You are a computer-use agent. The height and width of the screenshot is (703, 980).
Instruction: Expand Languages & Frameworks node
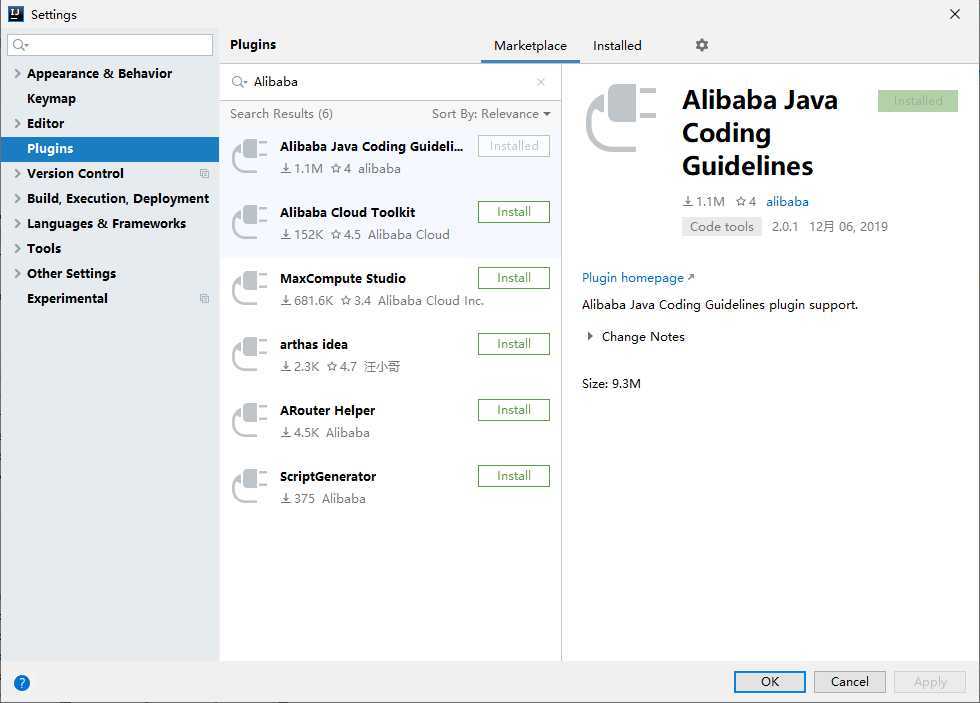pyautogui.click(x=17, y=223)
